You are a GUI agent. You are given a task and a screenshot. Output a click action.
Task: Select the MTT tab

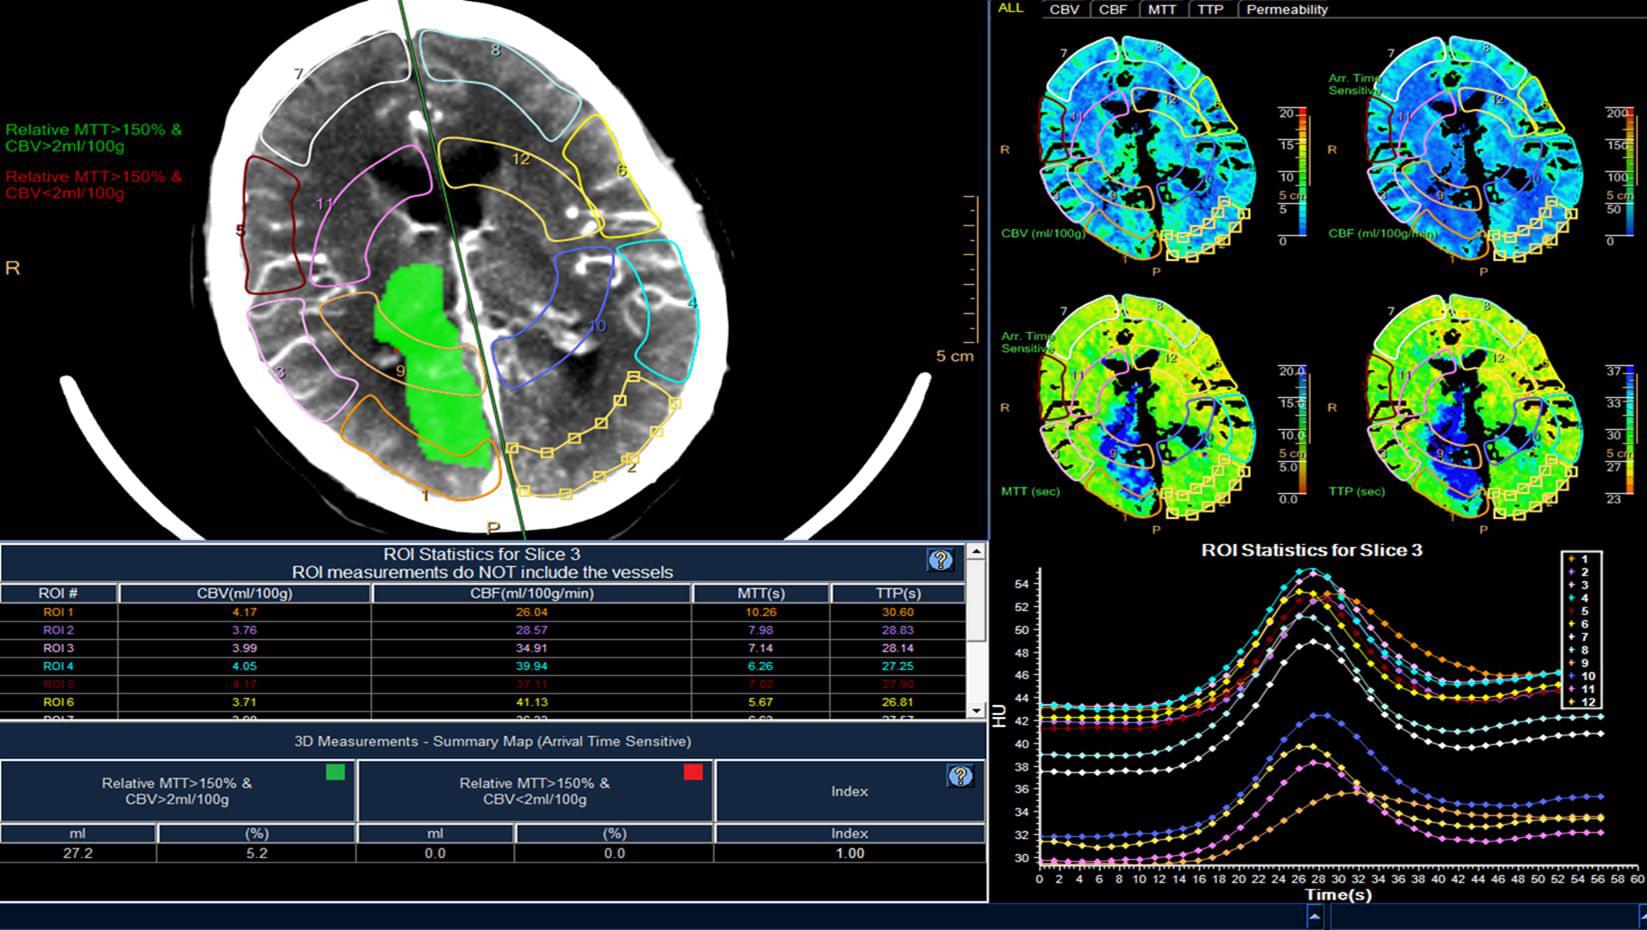point(1161,9)
